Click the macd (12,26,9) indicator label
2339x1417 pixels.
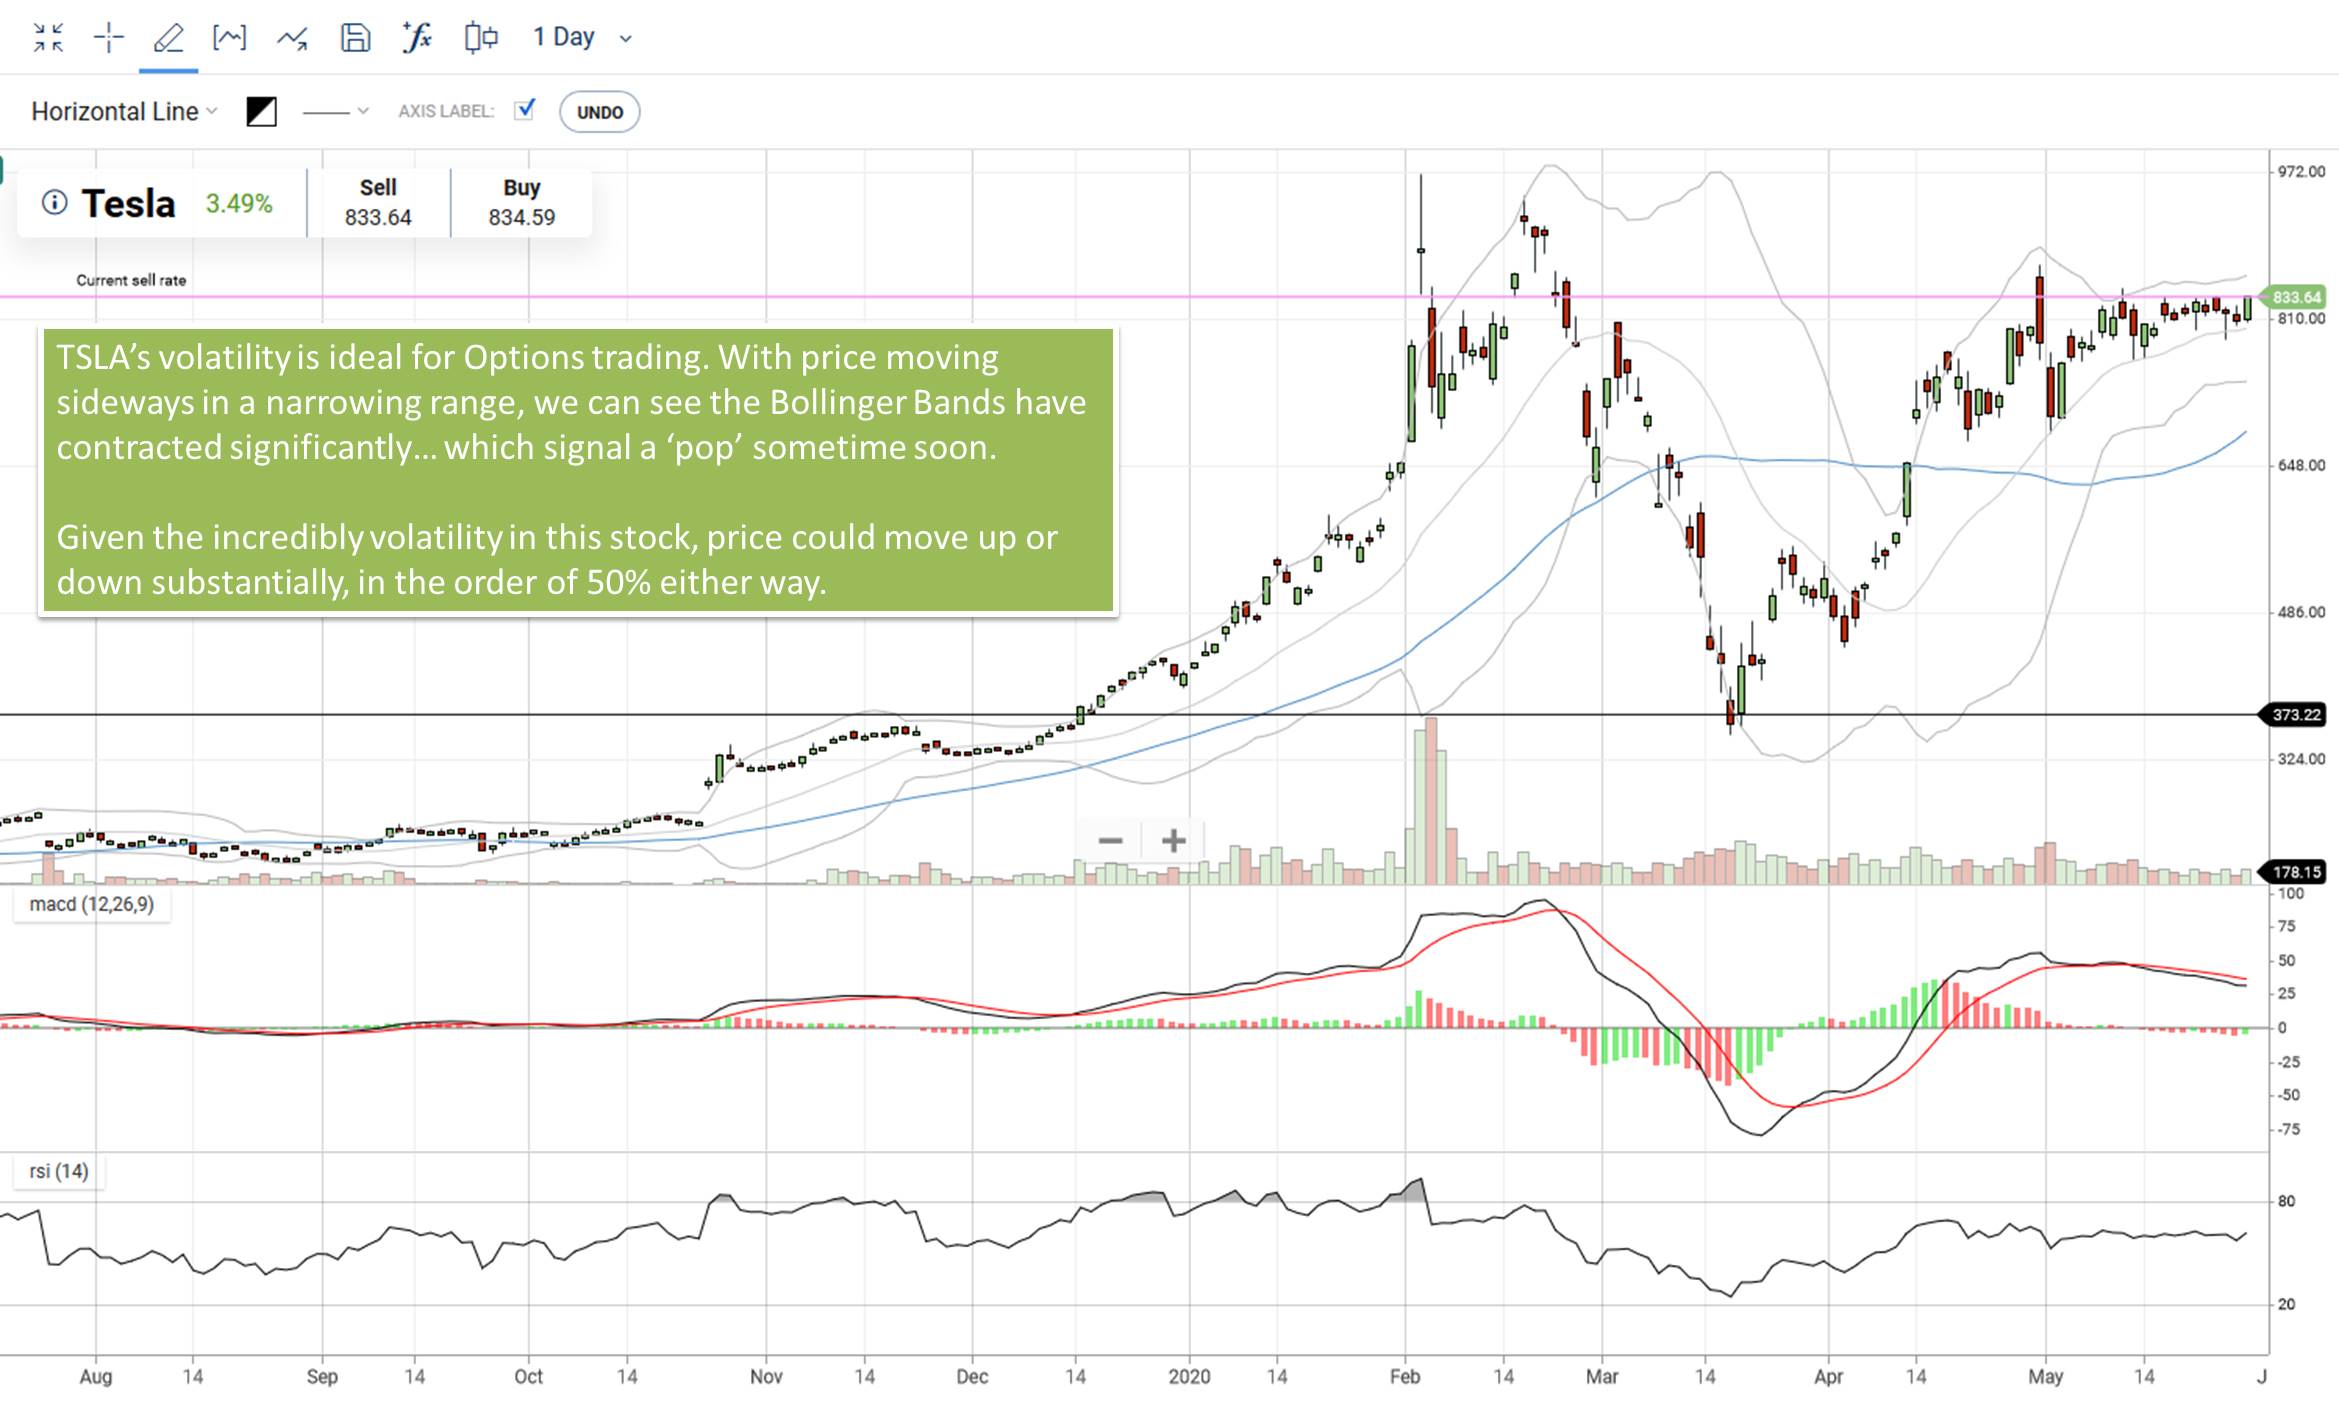[93, 903]
